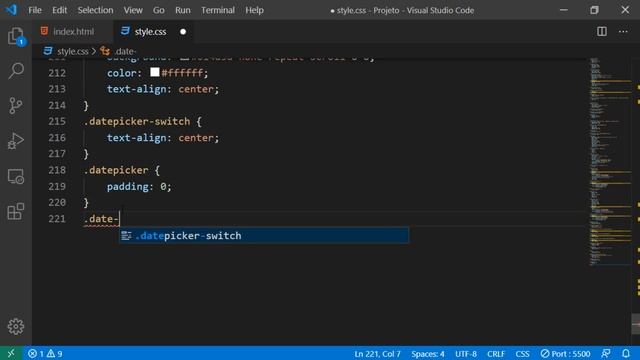The height and width of the screenshot is (360, 640).
Task: Click text-align property on line 216
Action: coord(136,138)
